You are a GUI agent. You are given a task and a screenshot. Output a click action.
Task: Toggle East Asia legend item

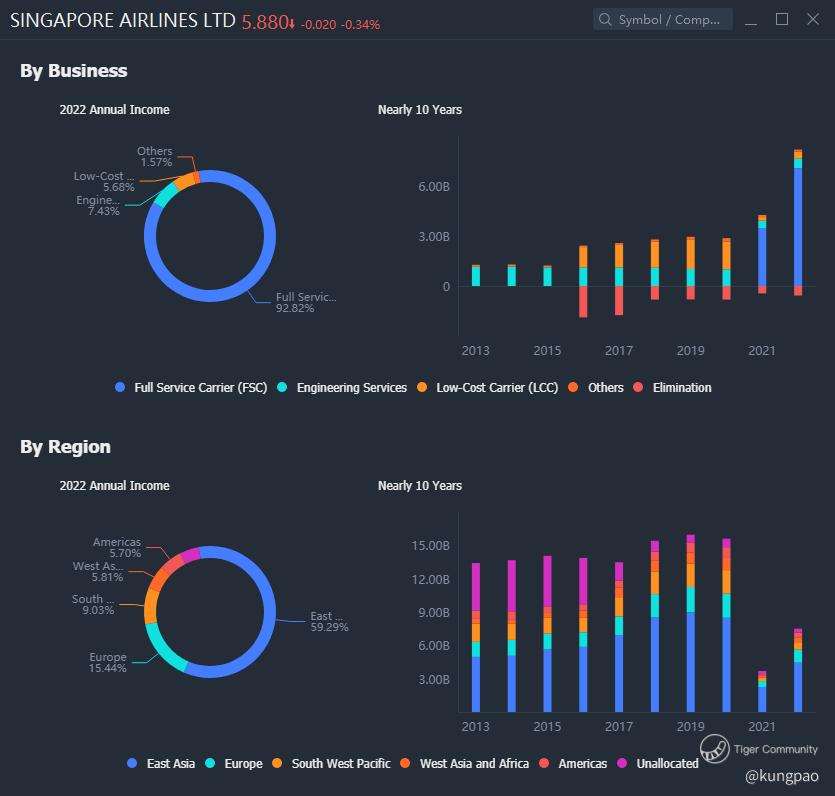pyautogui.click(x=161, y=764)
